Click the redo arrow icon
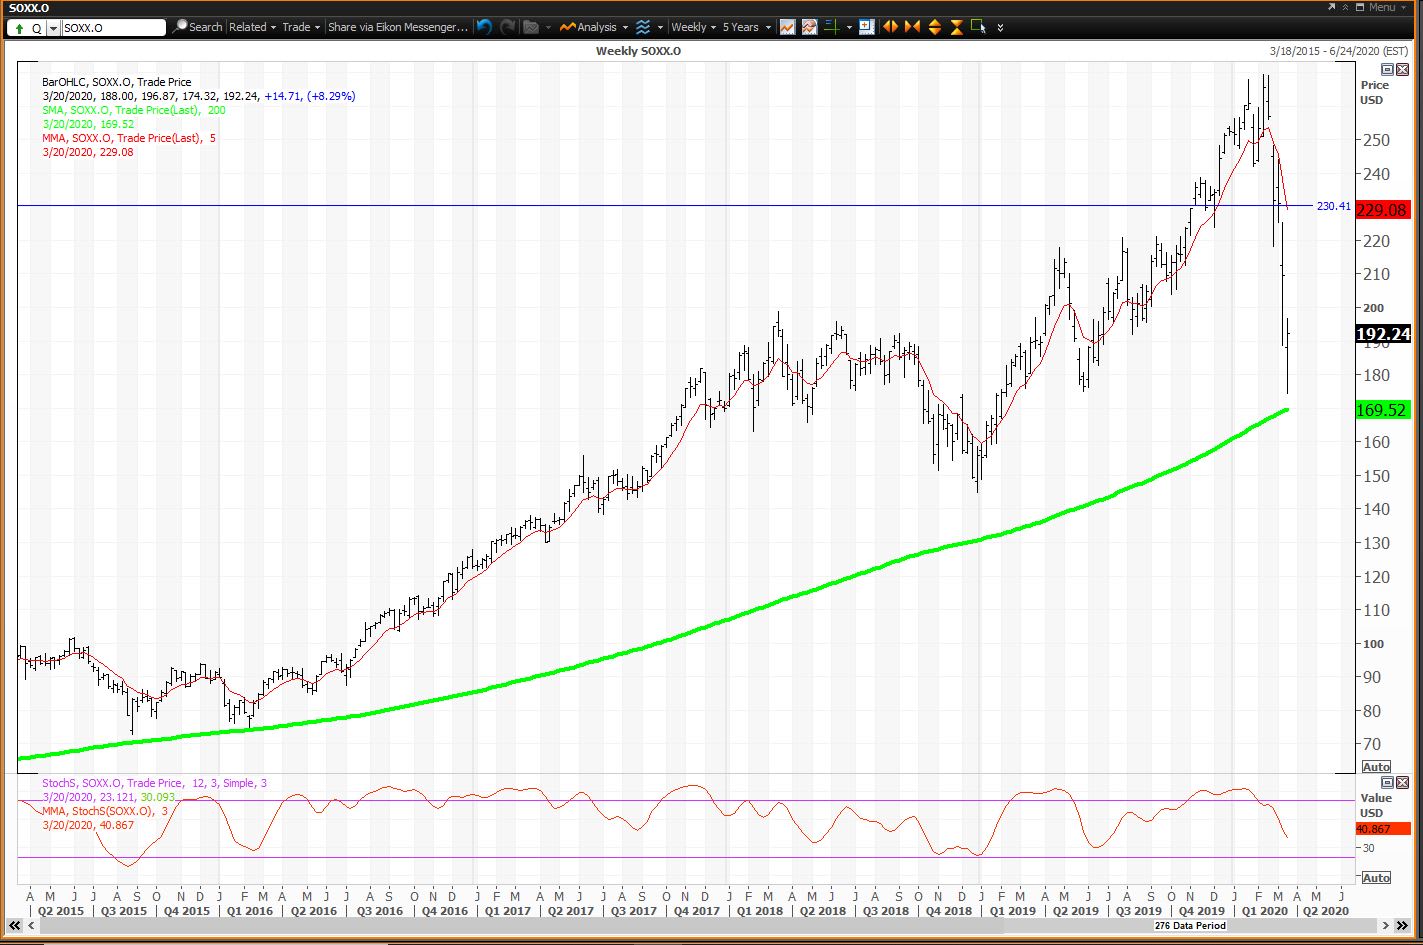The image size is (1423, 945). point(506,27)
